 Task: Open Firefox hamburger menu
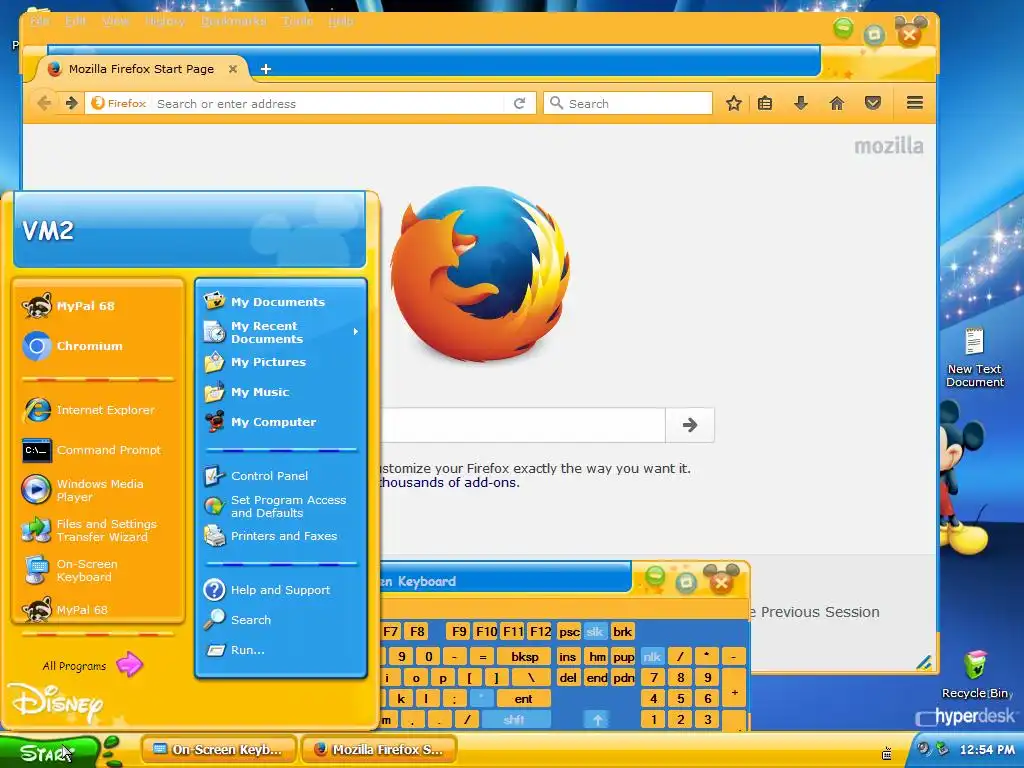coord(914,103)
